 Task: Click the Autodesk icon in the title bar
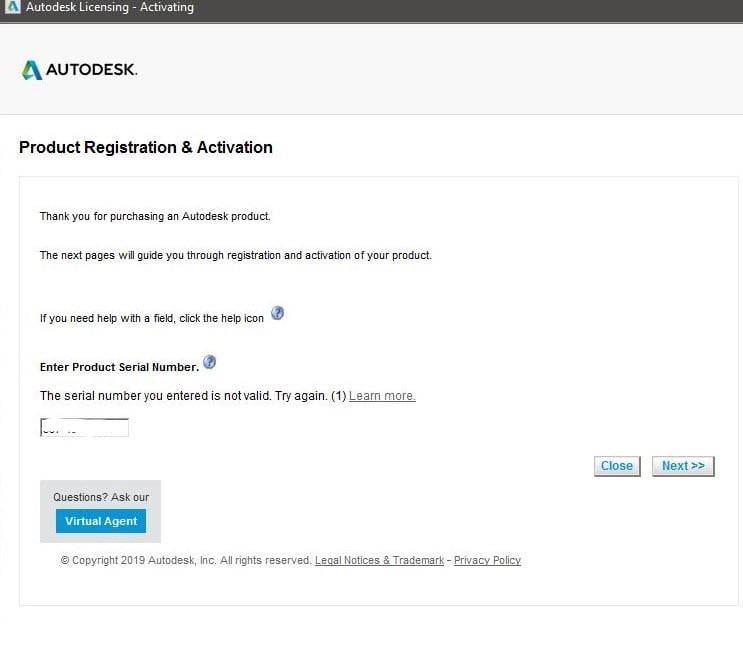point(11,8)
